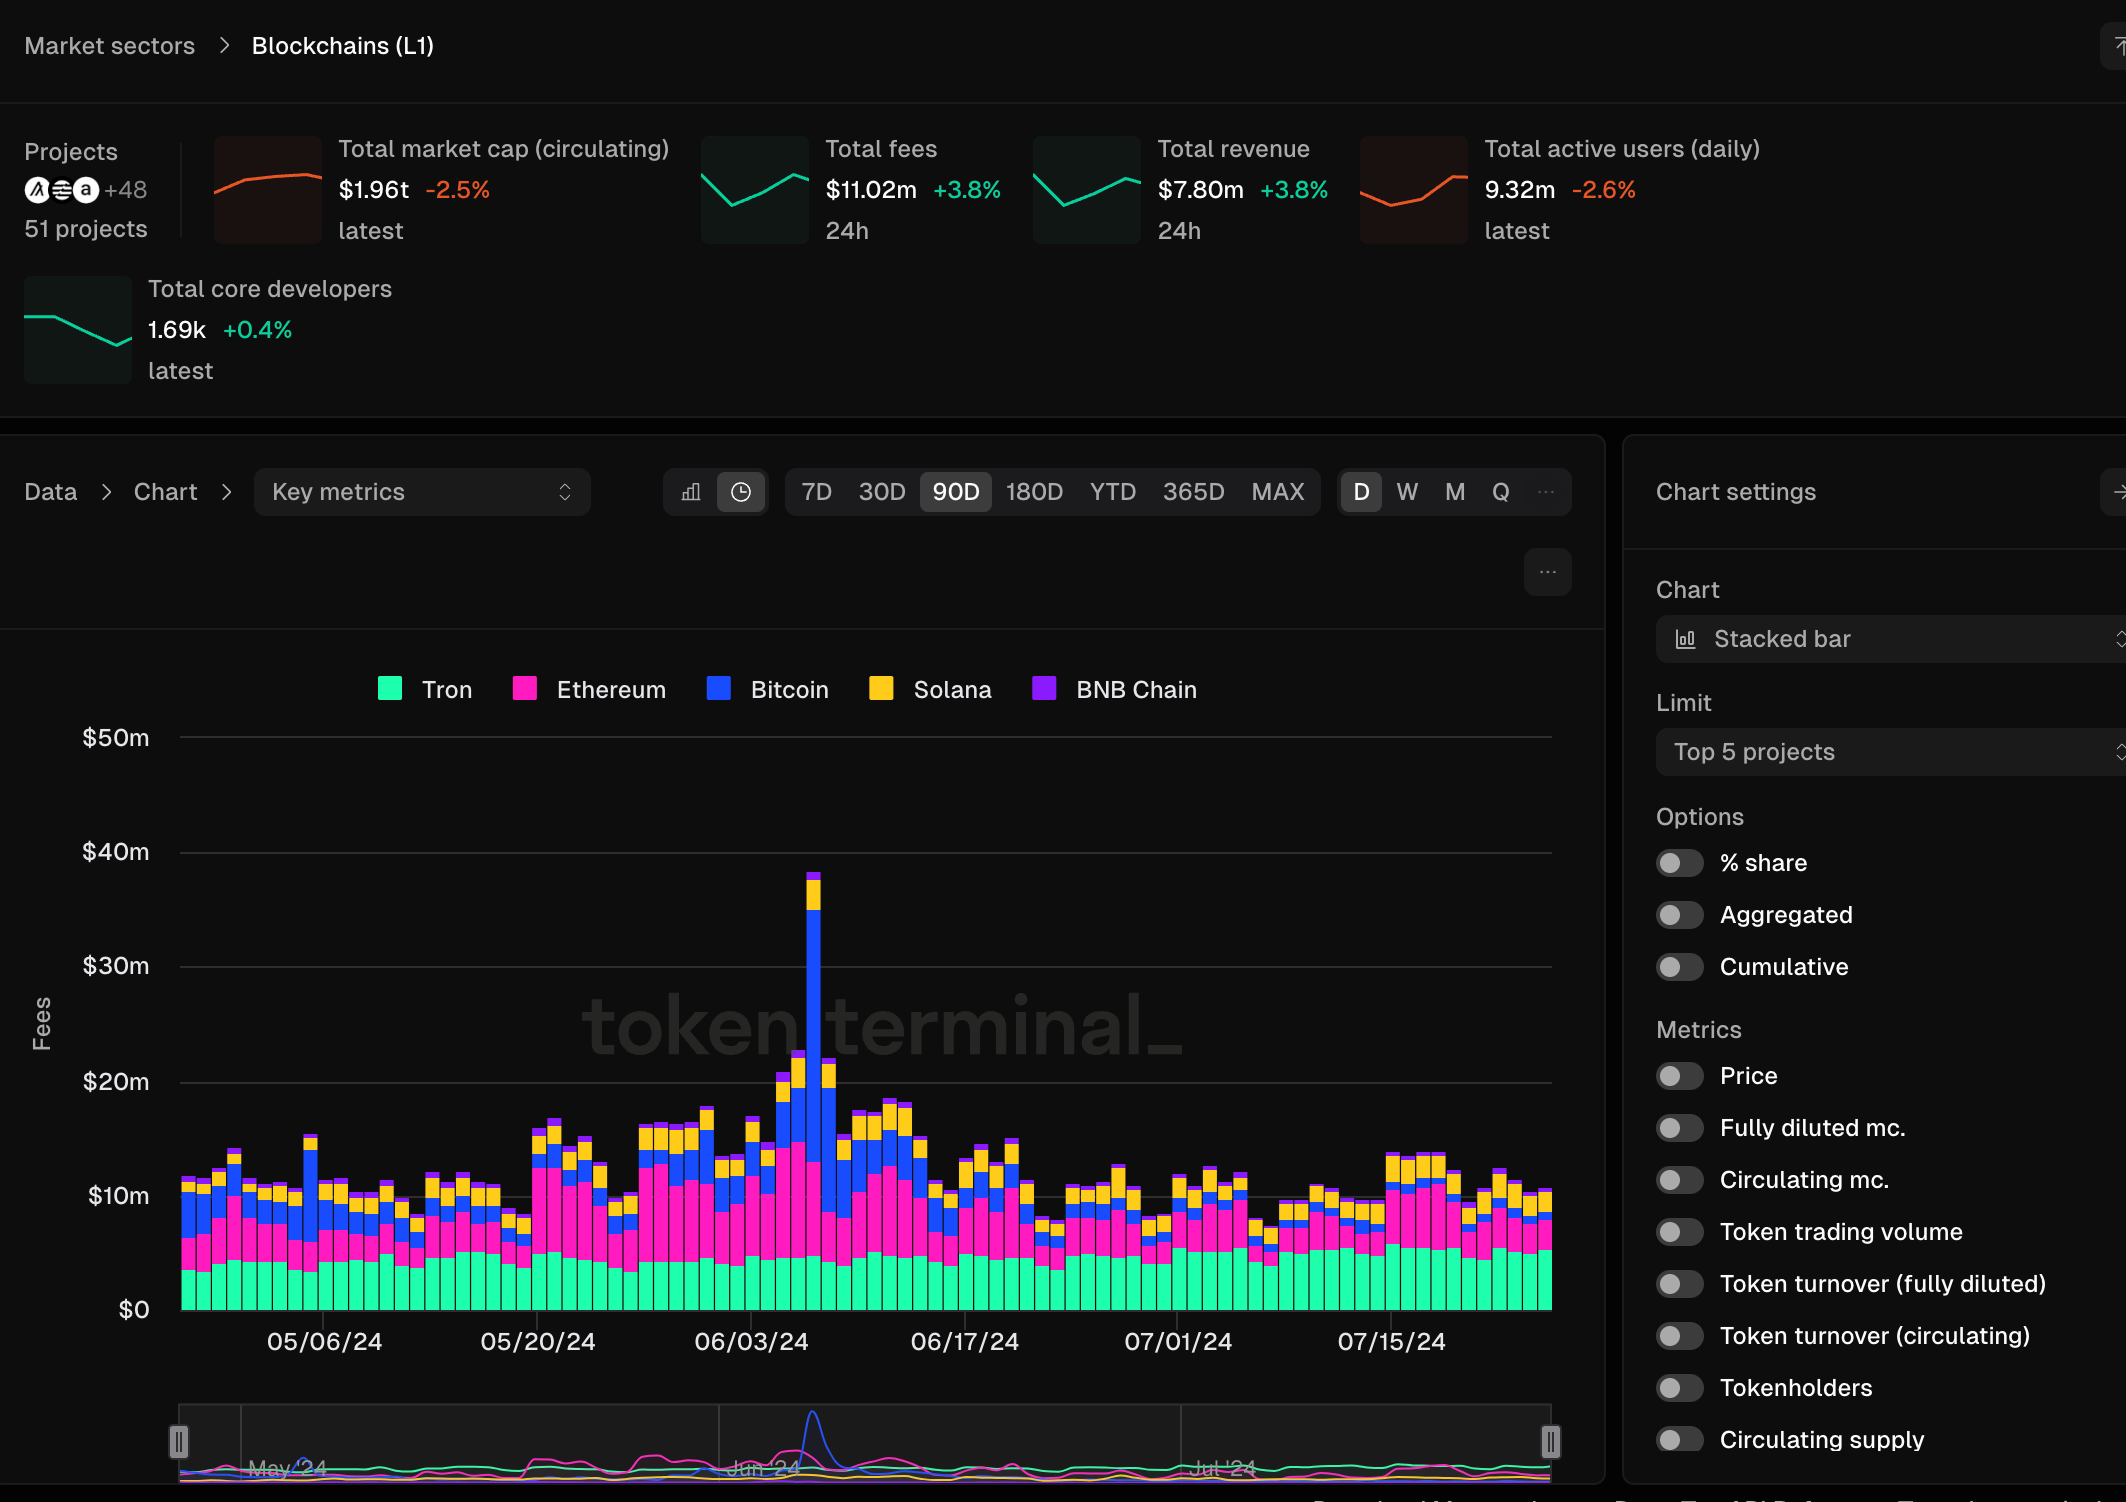
Task: Open more granularity options ellipsis
Action: 1546,492
